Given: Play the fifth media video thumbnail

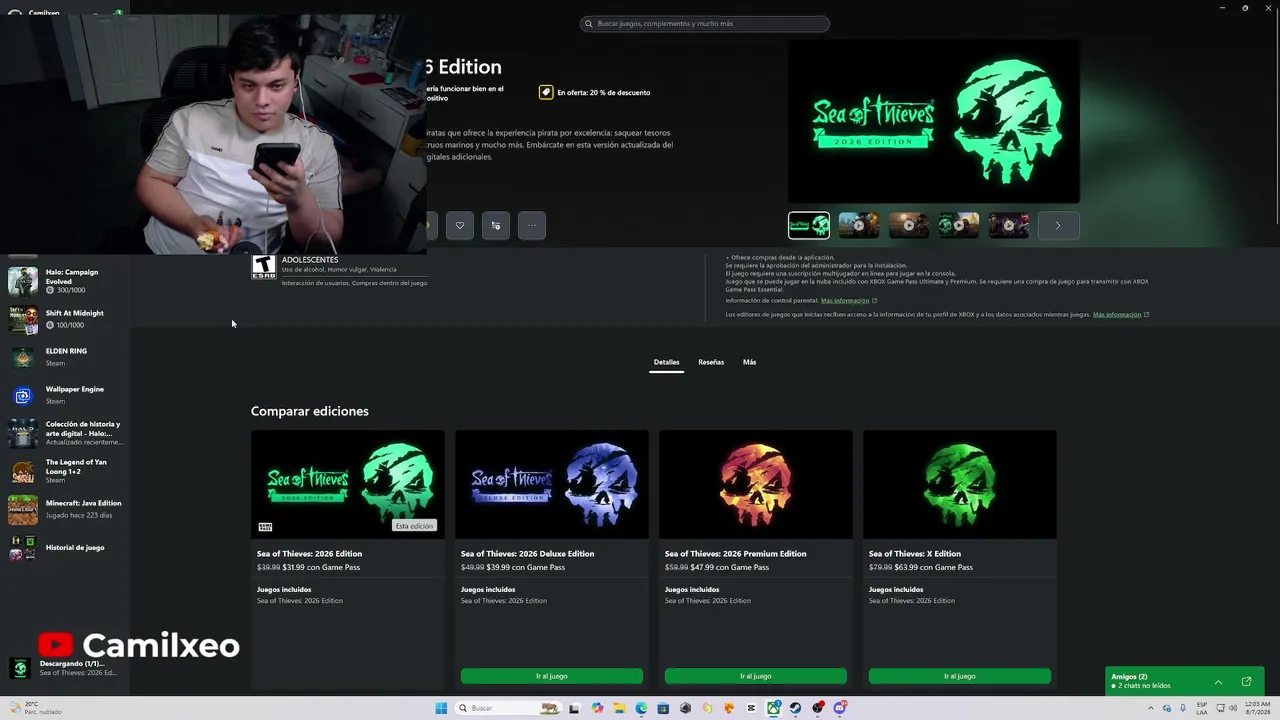Looking at the screenshot, I should coord(1009,225).
